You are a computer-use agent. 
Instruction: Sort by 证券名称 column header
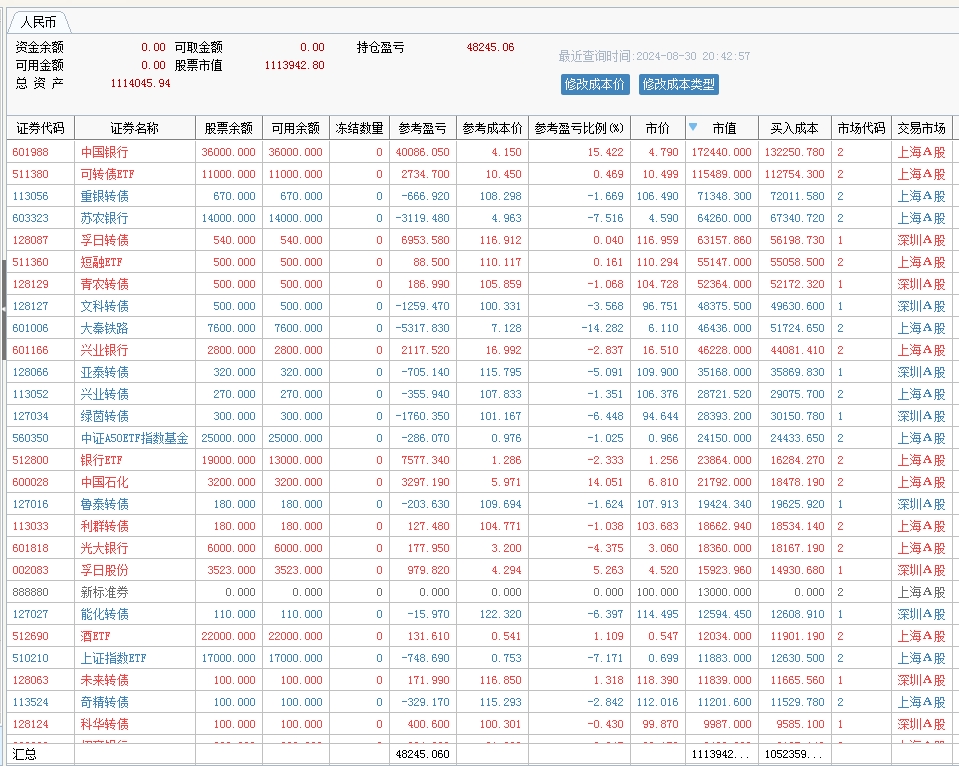[135, 128]
